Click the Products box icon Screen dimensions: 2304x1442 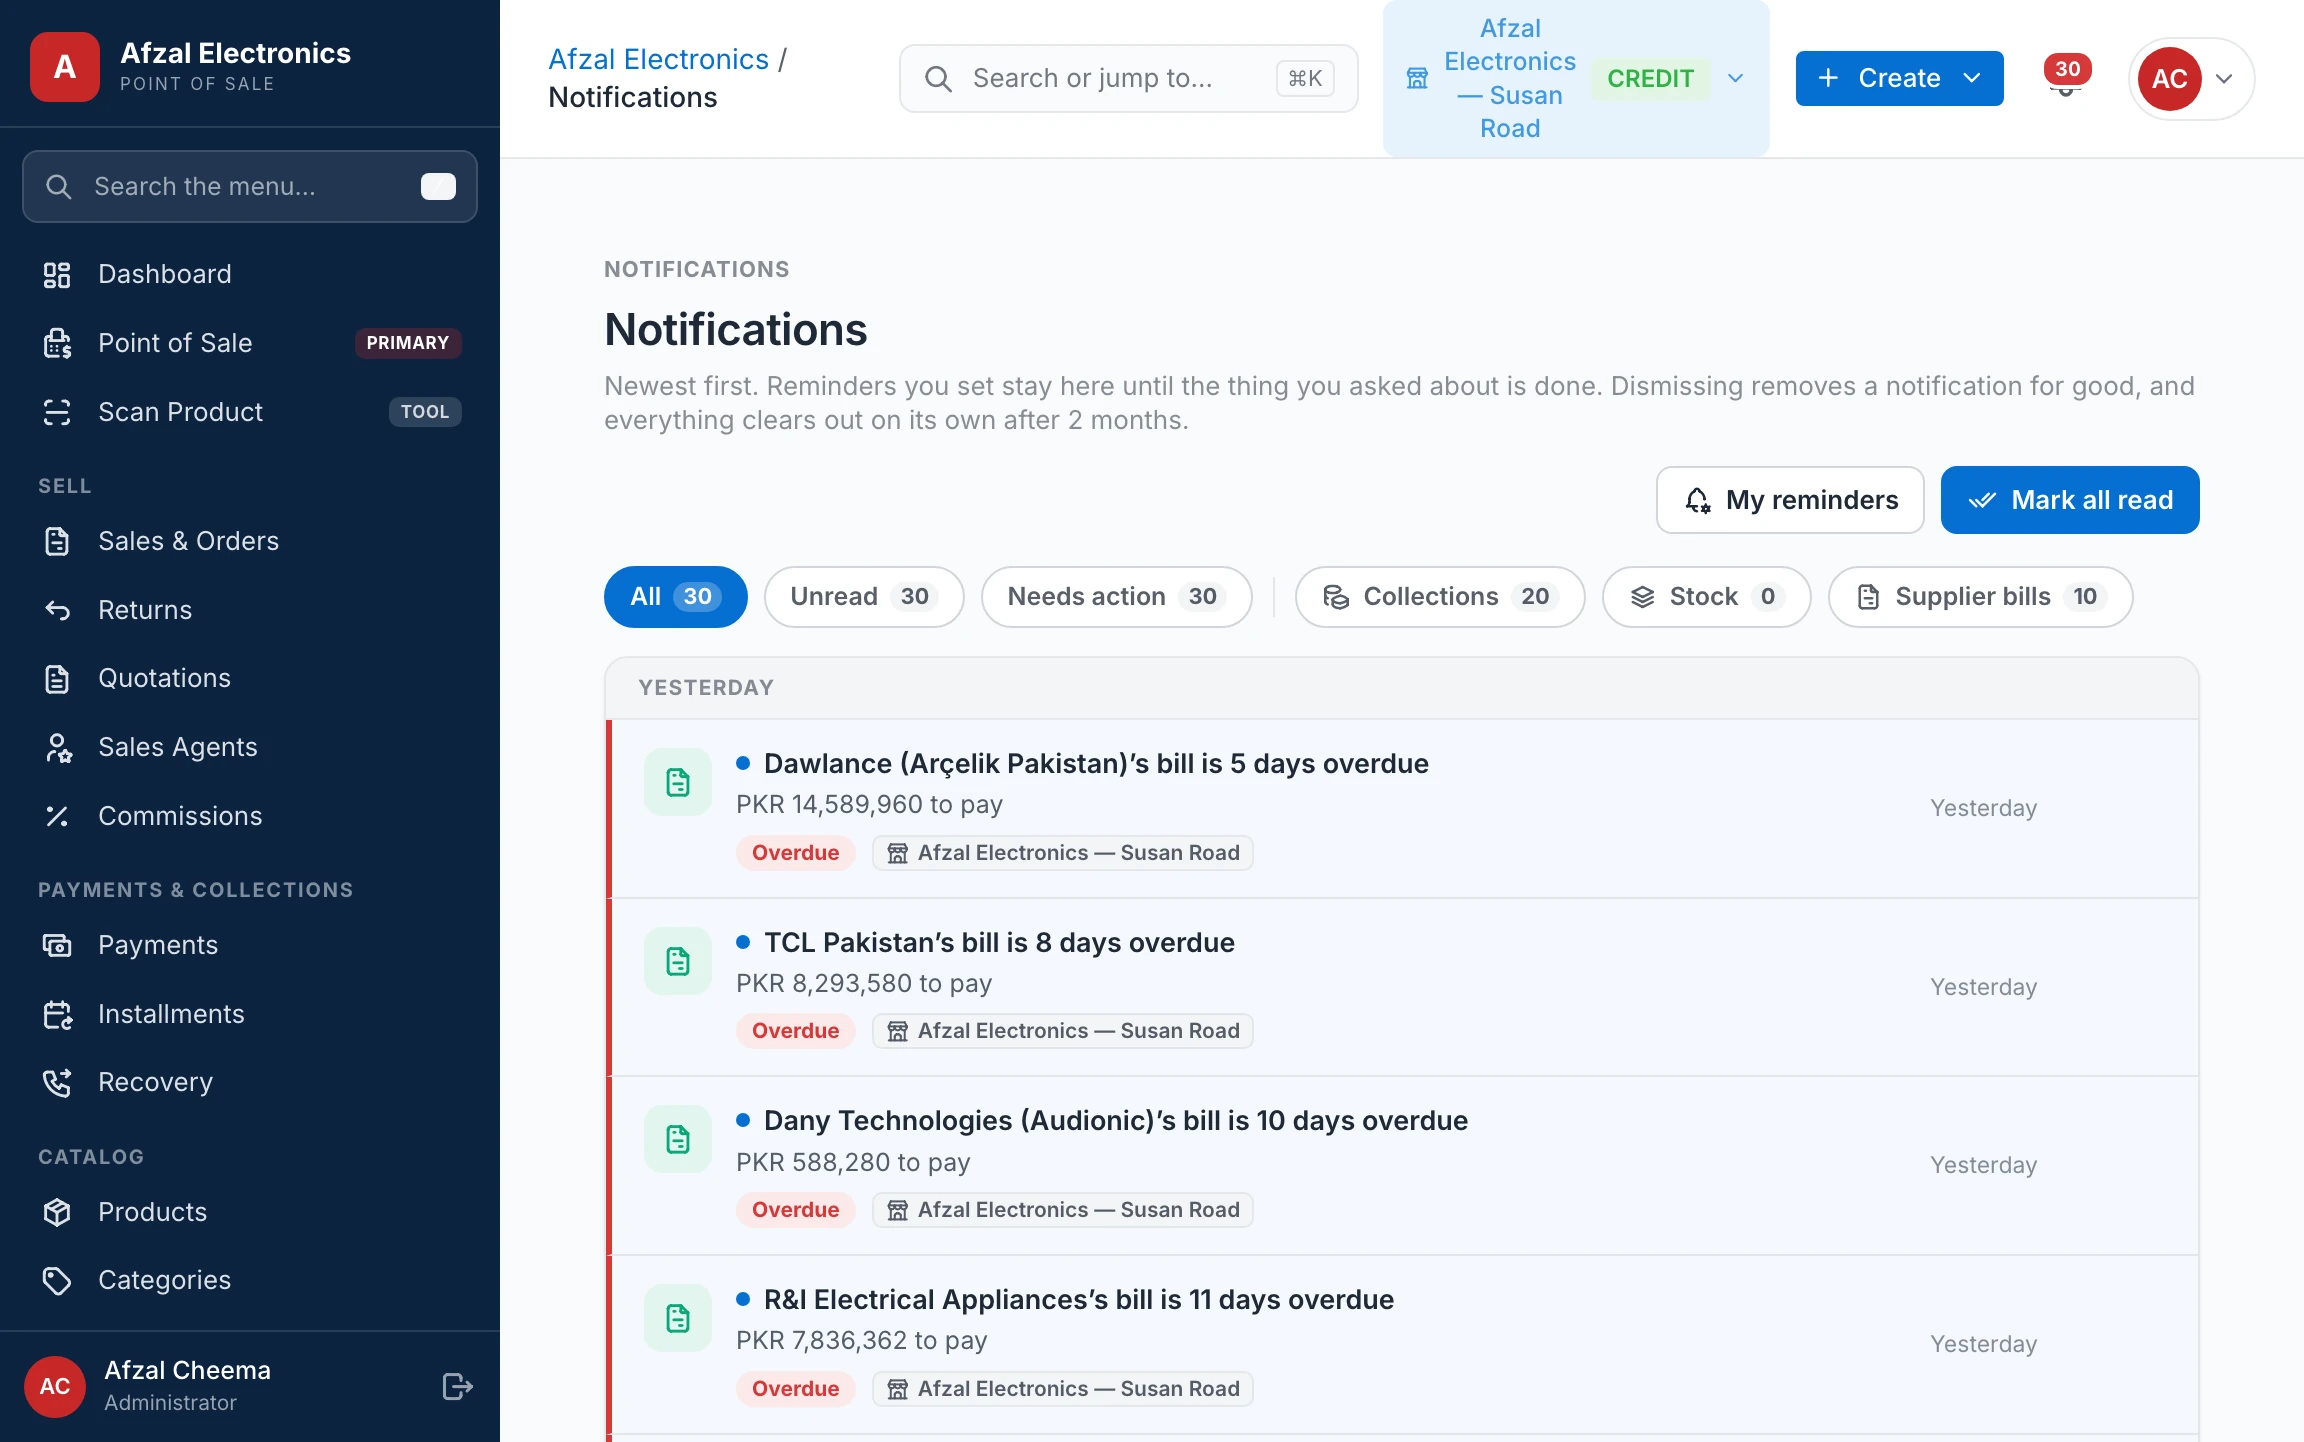click(x=57, y=1212)
